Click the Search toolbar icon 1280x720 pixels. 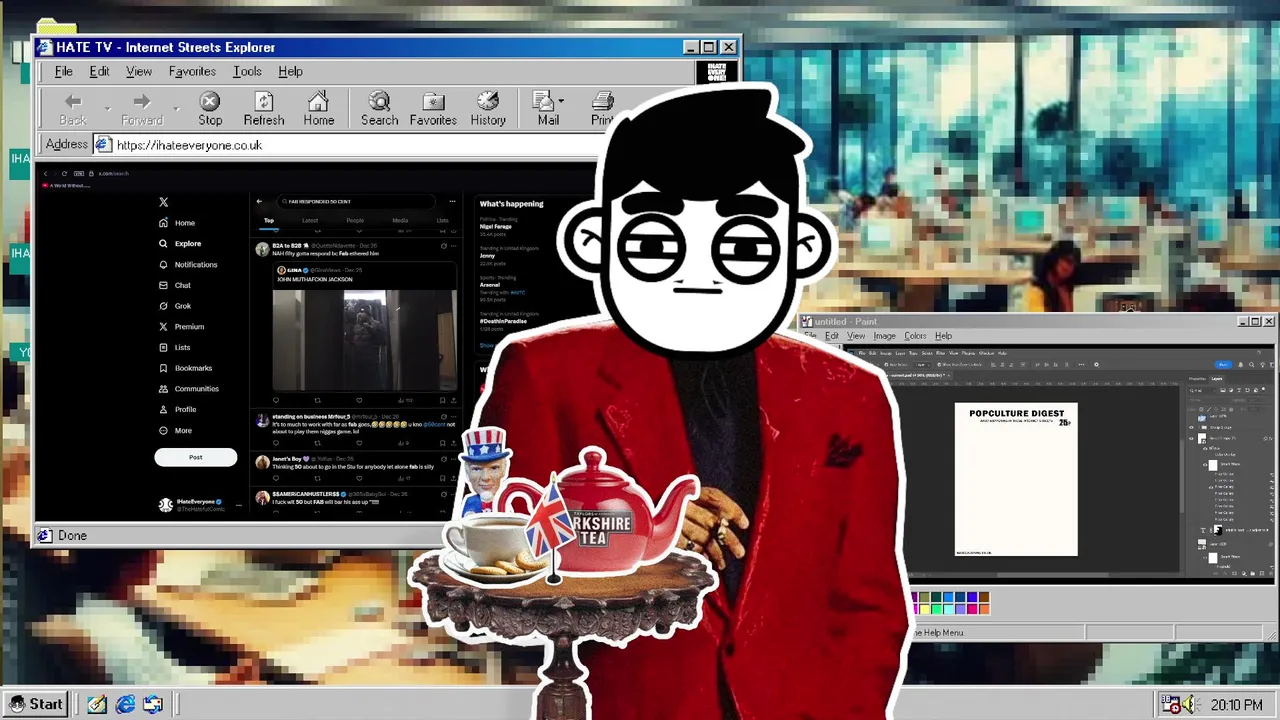pyautogui.click(x=379, y=109)
